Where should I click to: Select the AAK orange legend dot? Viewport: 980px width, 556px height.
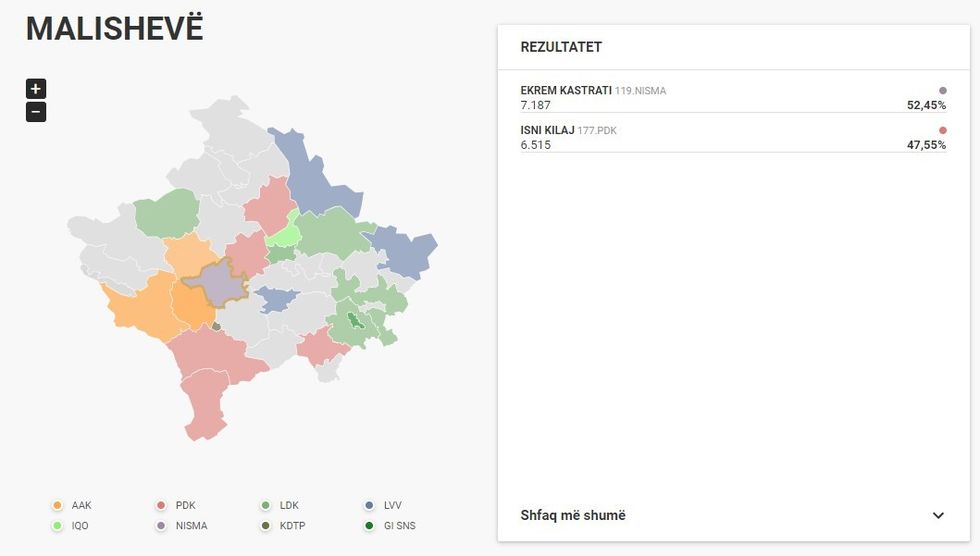tap(57, 506)
